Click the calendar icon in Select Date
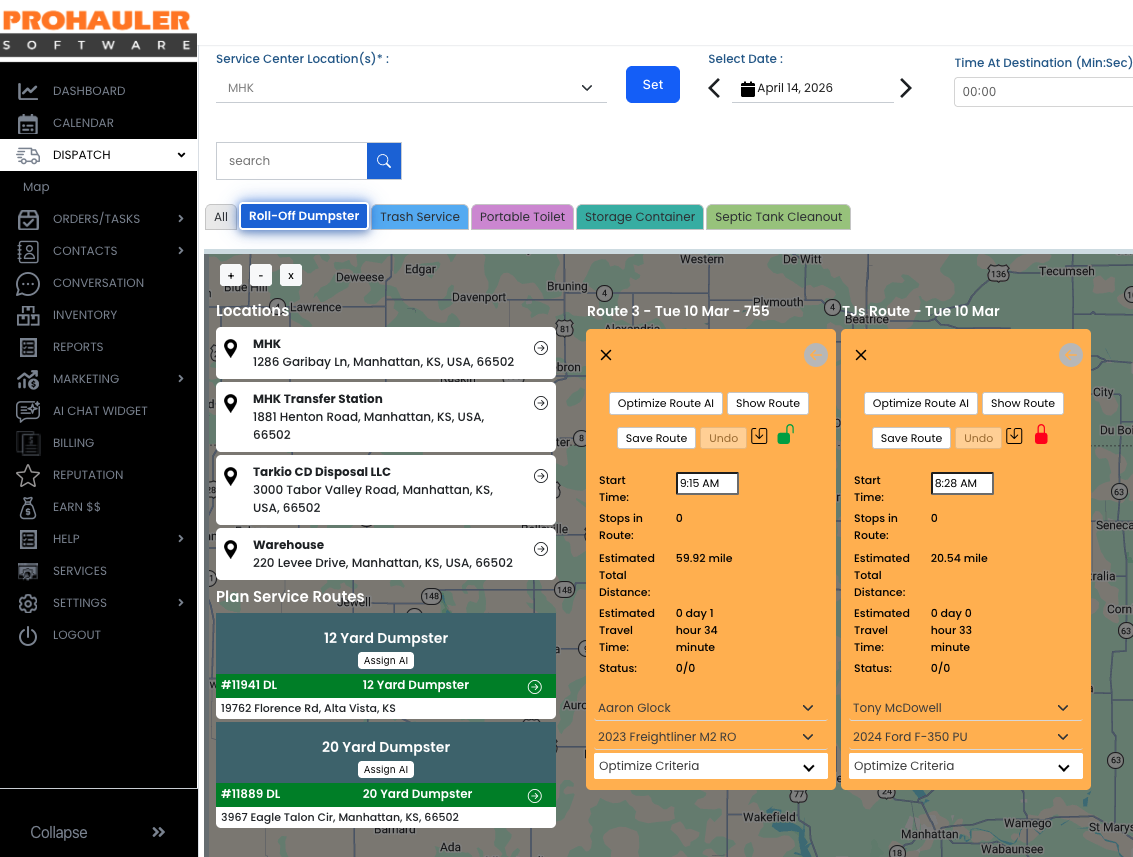The height and width of the screenshot is (857, 1133). pos(747,88)
